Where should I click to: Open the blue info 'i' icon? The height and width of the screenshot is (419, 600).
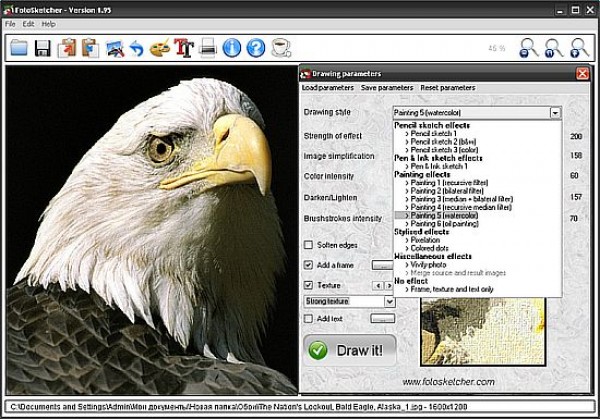pyautogui.click(x=232, y=47)
